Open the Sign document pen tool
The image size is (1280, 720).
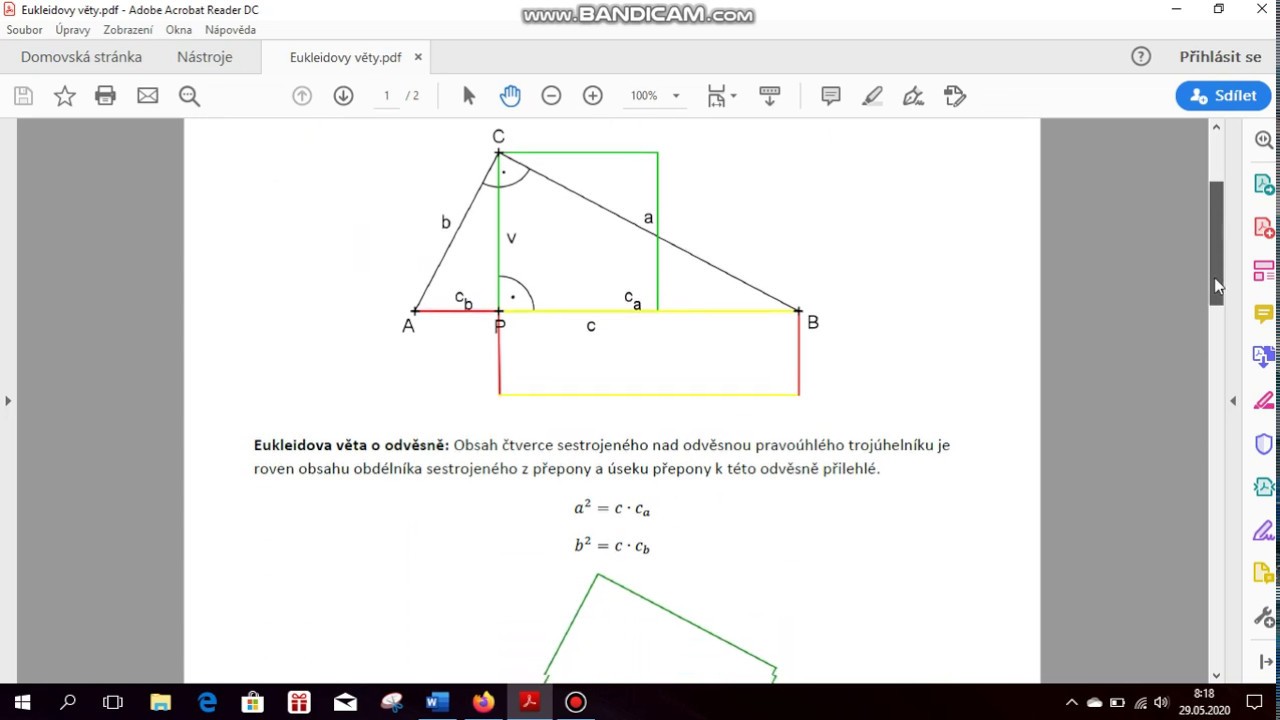[x=913, y=96]
